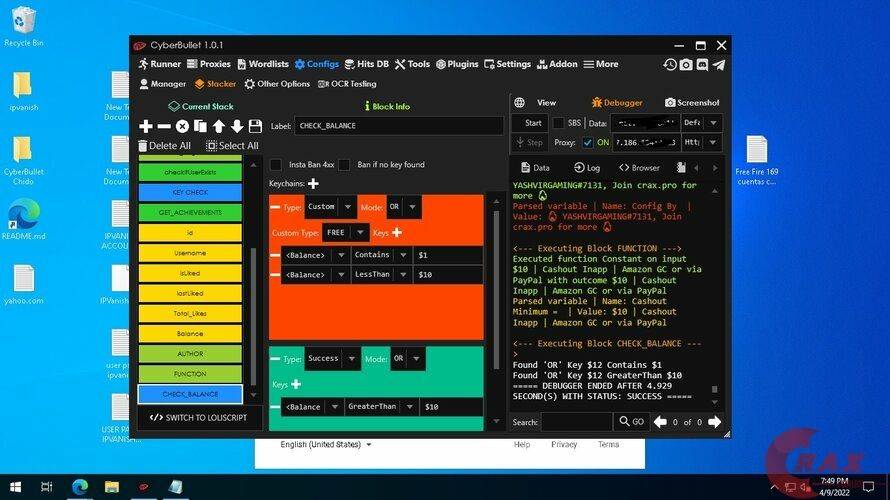Delete the Balance Contains $1 key
890x500 pixels.
275,255
